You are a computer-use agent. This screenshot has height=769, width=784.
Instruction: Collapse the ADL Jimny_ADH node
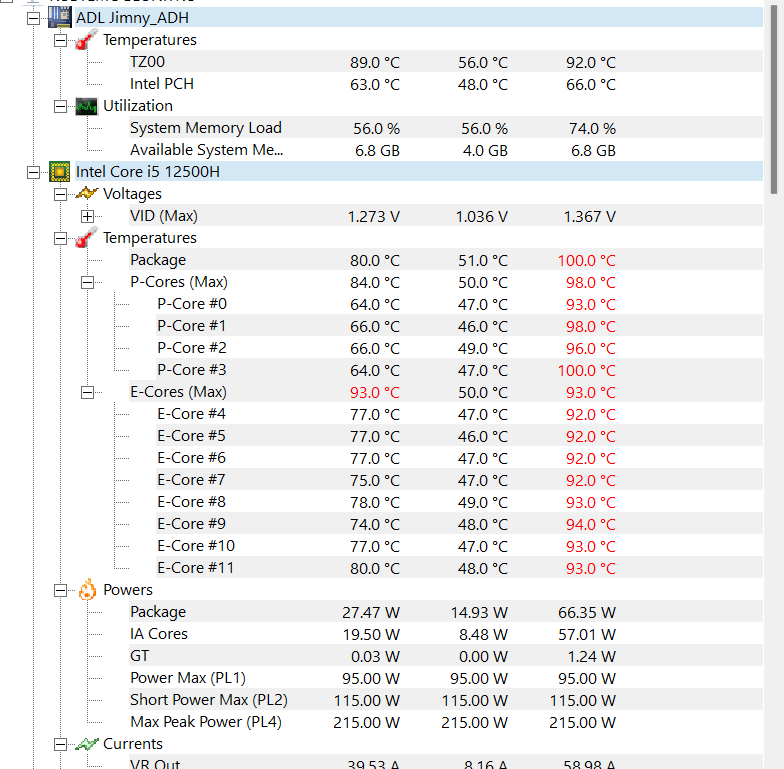point(34,18)
